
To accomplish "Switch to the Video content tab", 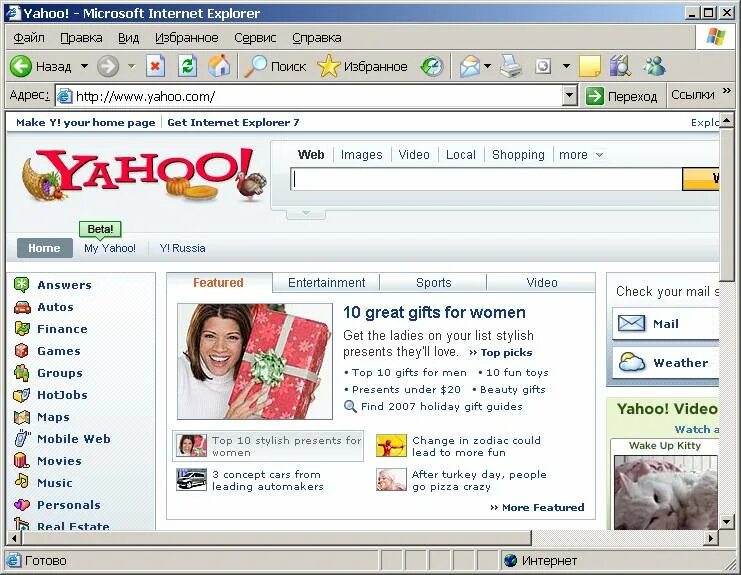I will pos(542,283).
